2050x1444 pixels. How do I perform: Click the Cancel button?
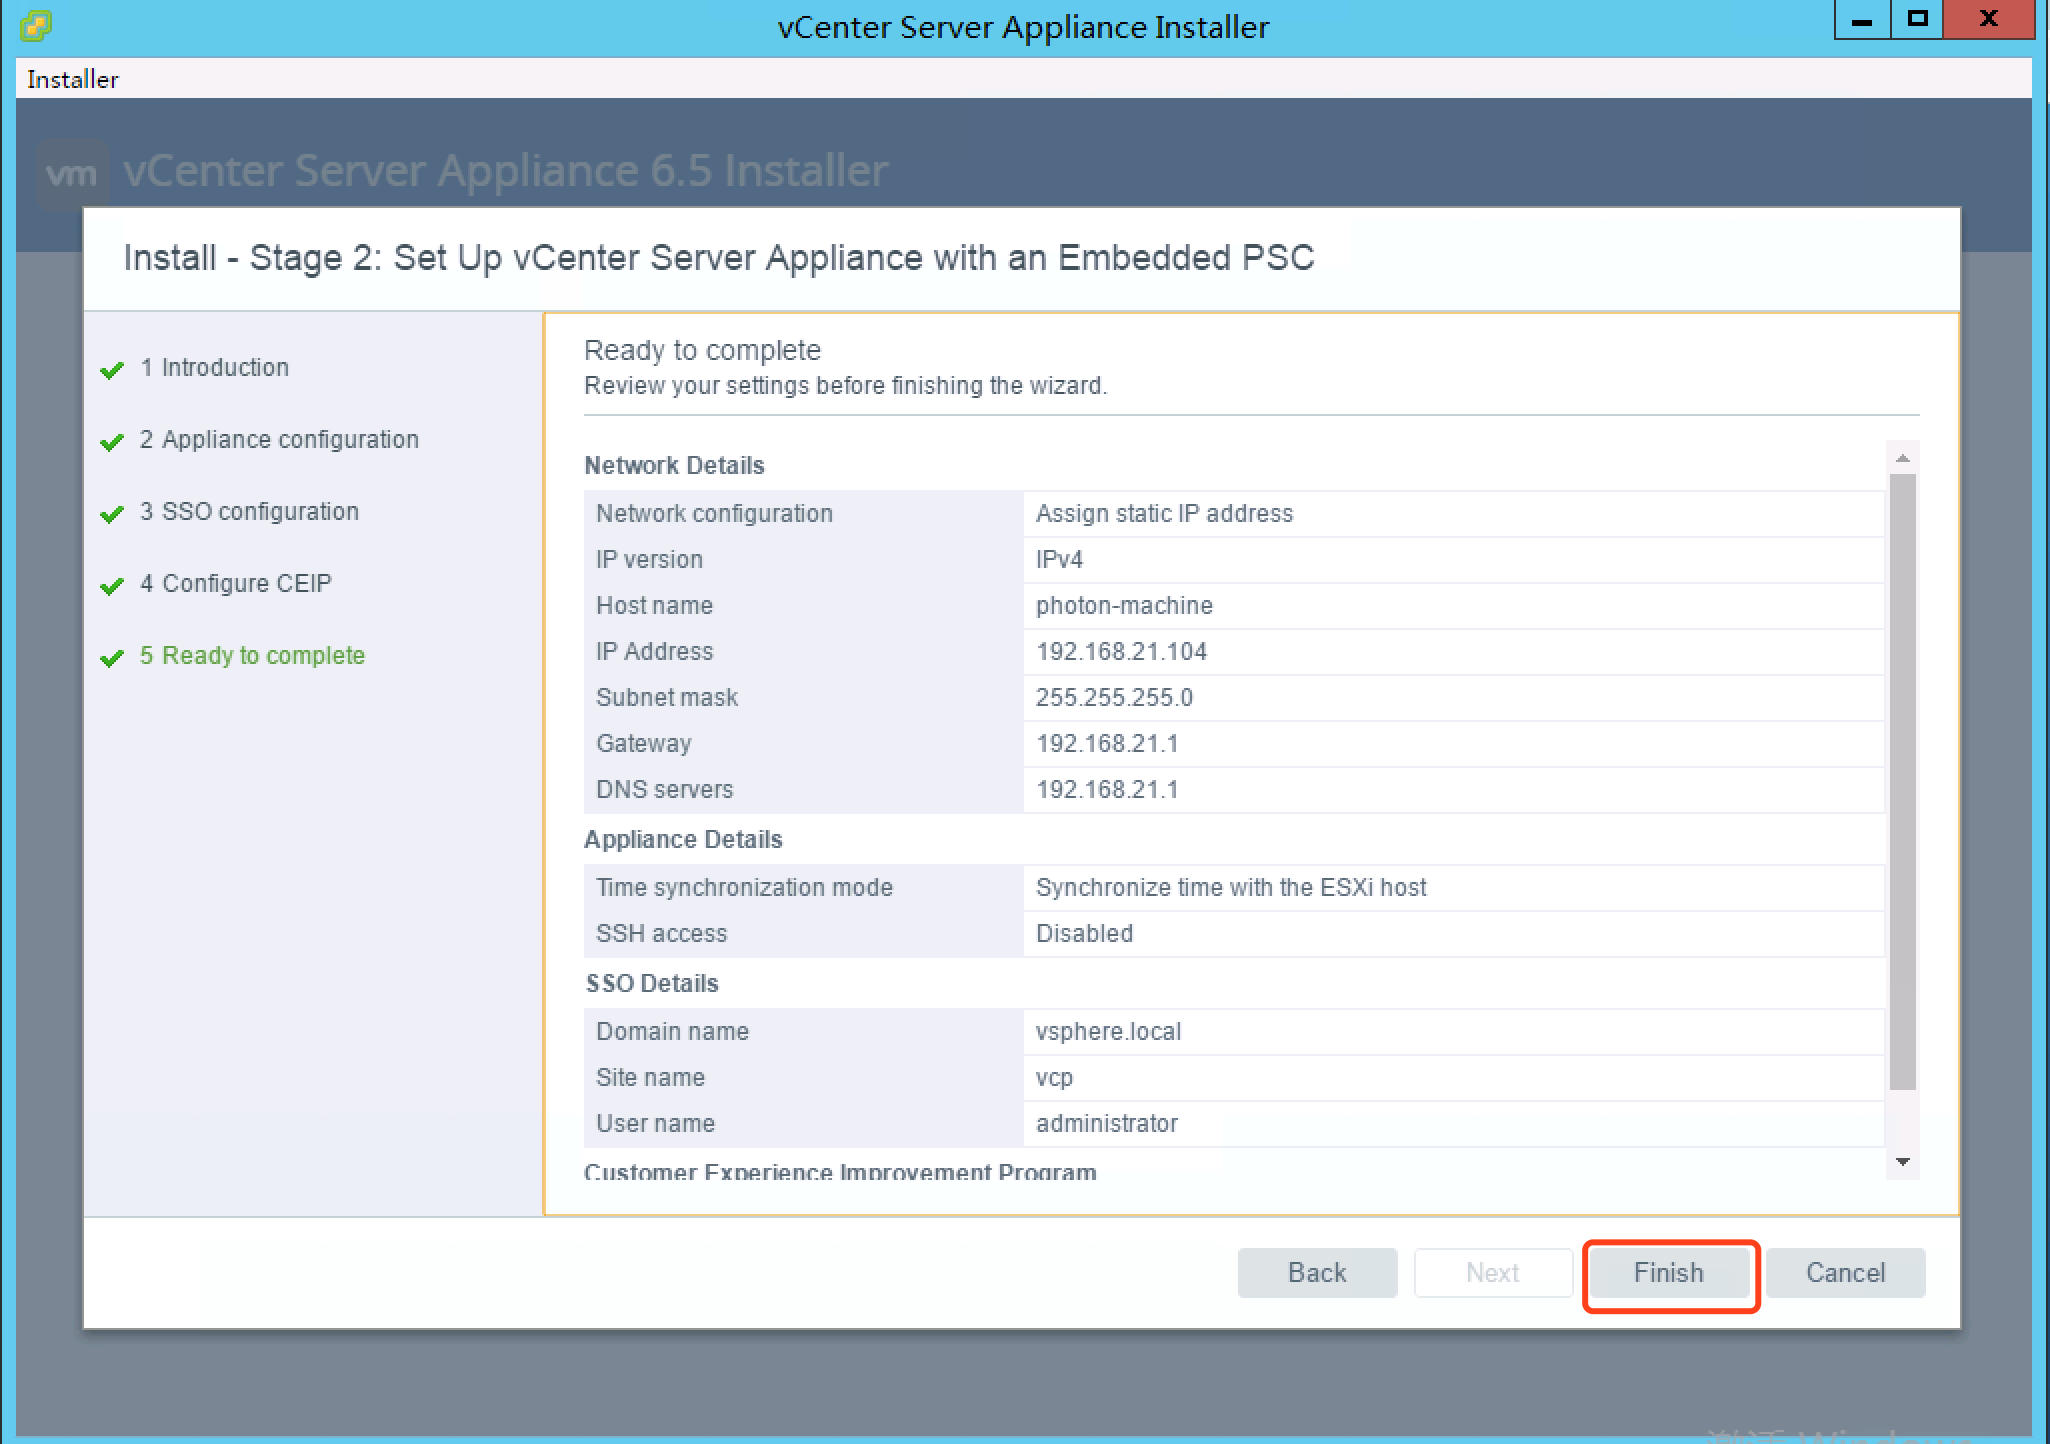(x=1845, y=1273)
